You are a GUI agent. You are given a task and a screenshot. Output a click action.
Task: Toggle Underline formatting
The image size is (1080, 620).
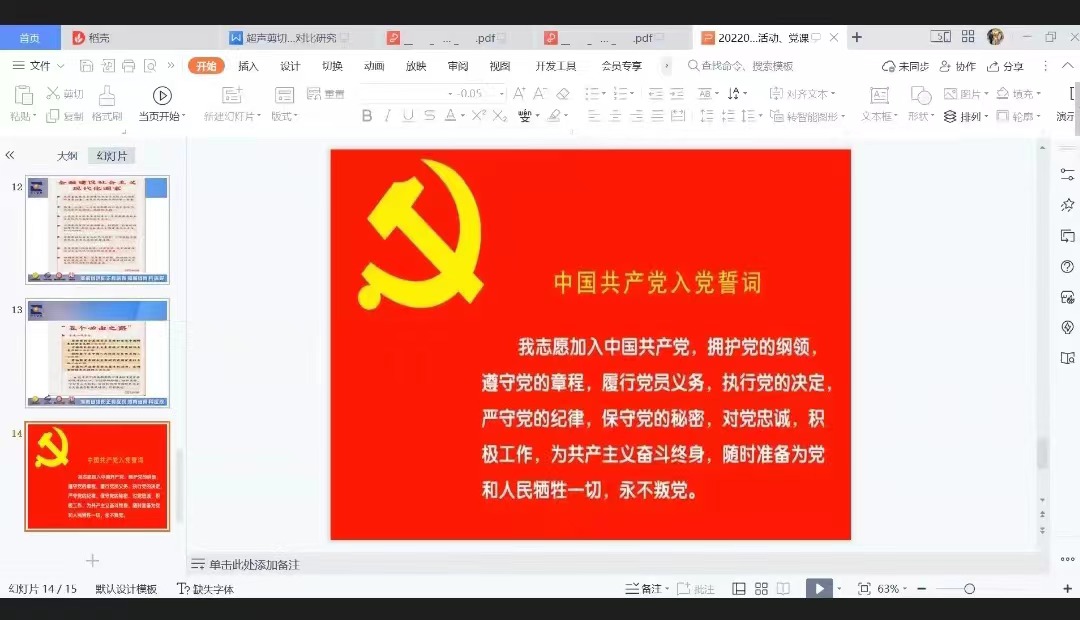(408, 116)
